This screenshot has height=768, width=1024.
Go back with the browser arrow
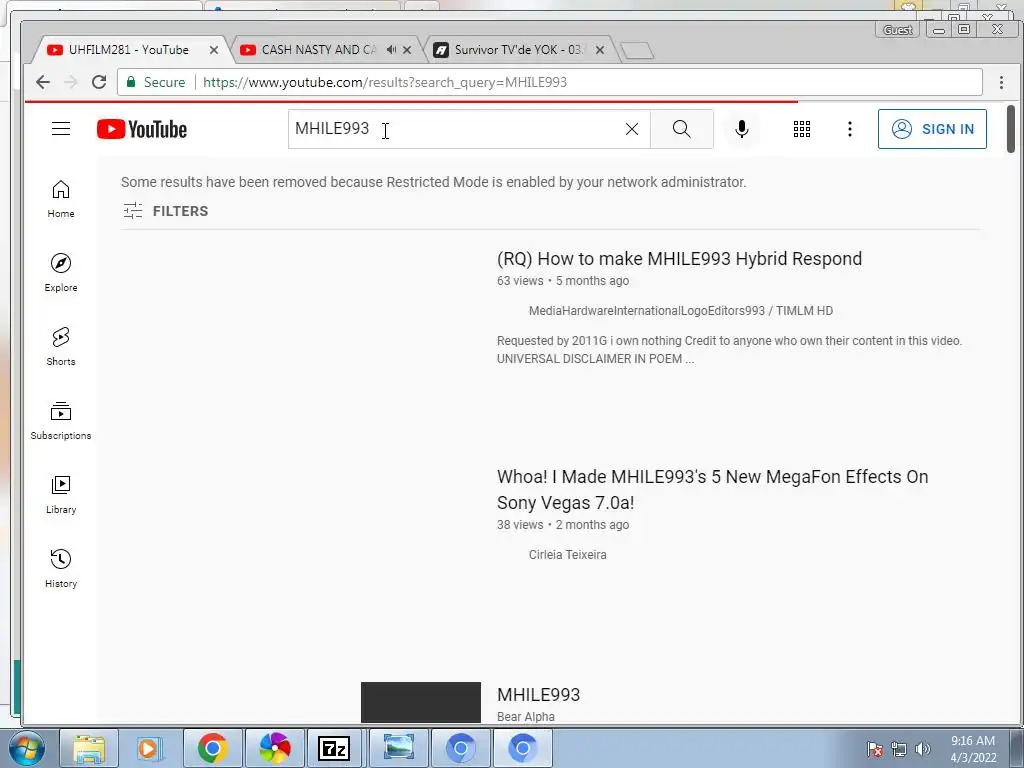click(43, 82)
